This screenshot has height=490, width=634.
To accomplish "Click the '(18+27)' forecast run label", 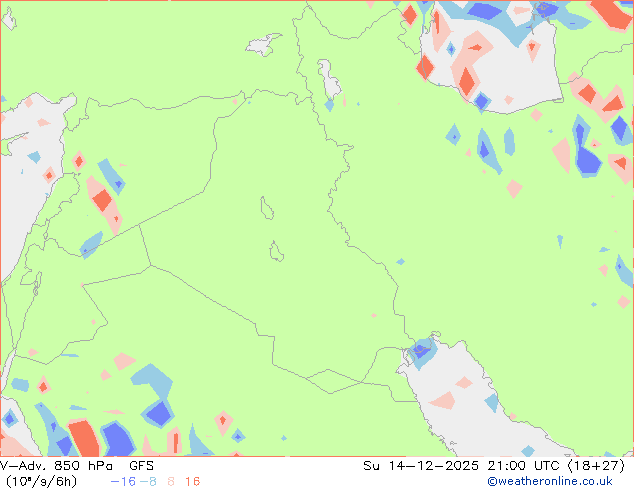I will [596, 466].
